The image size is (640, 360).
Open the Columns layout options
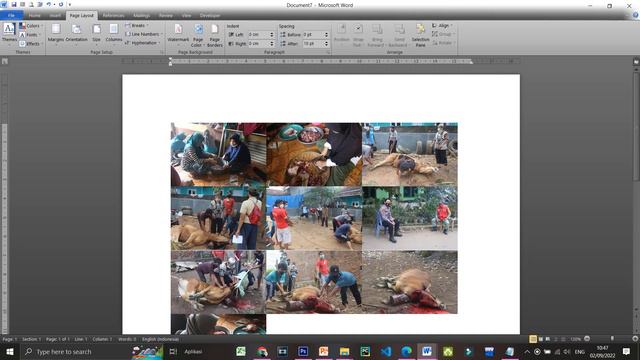point(114,34)
